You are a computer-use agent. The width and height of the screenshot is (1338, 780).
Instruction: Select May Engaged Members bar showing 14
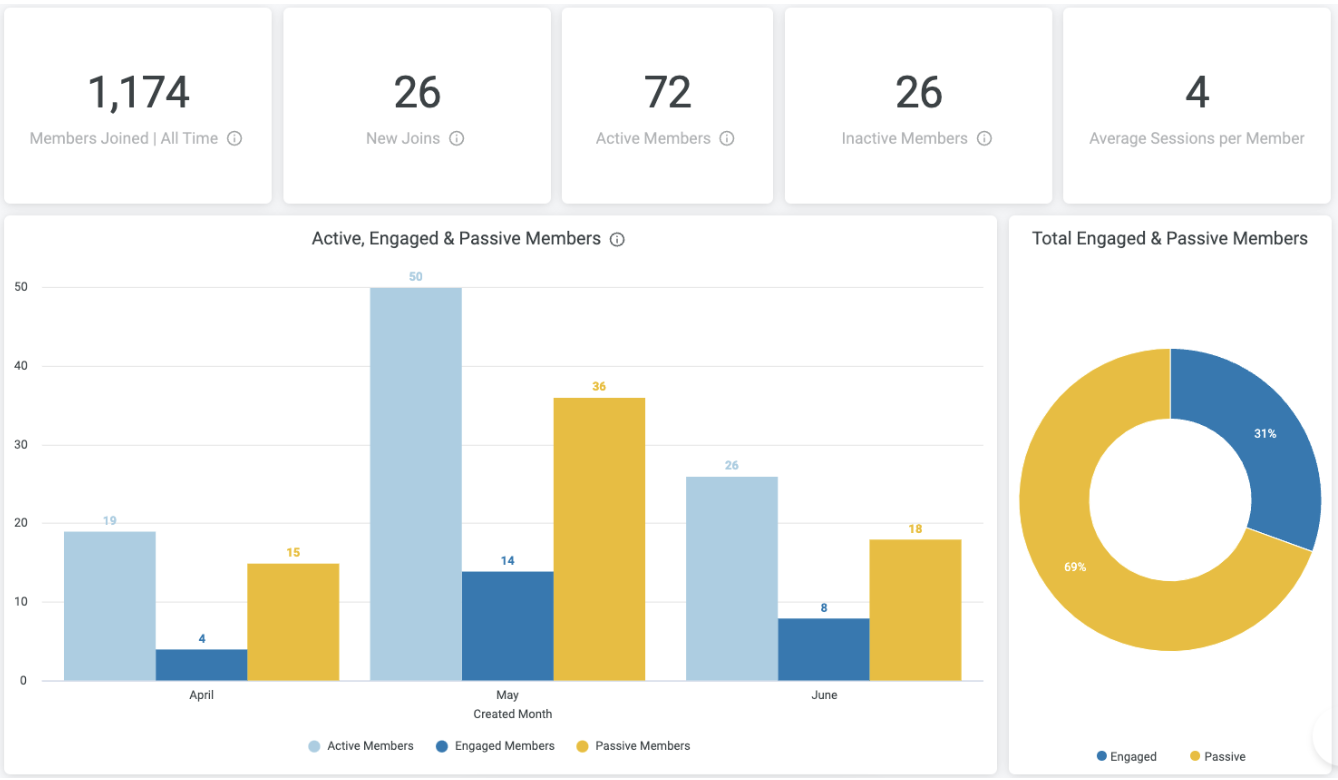tap(508, 626)
